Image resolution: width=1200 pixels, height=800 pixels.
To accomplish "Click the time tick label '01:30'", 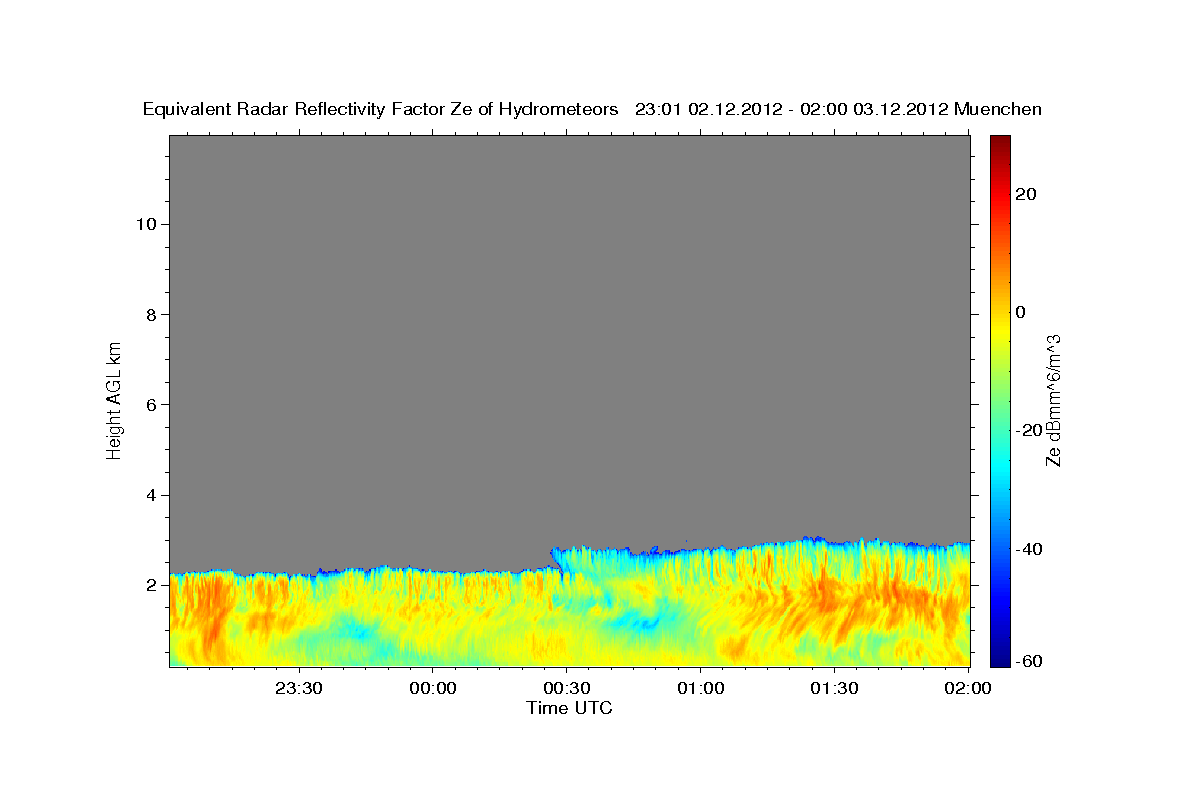I will 834,688.
